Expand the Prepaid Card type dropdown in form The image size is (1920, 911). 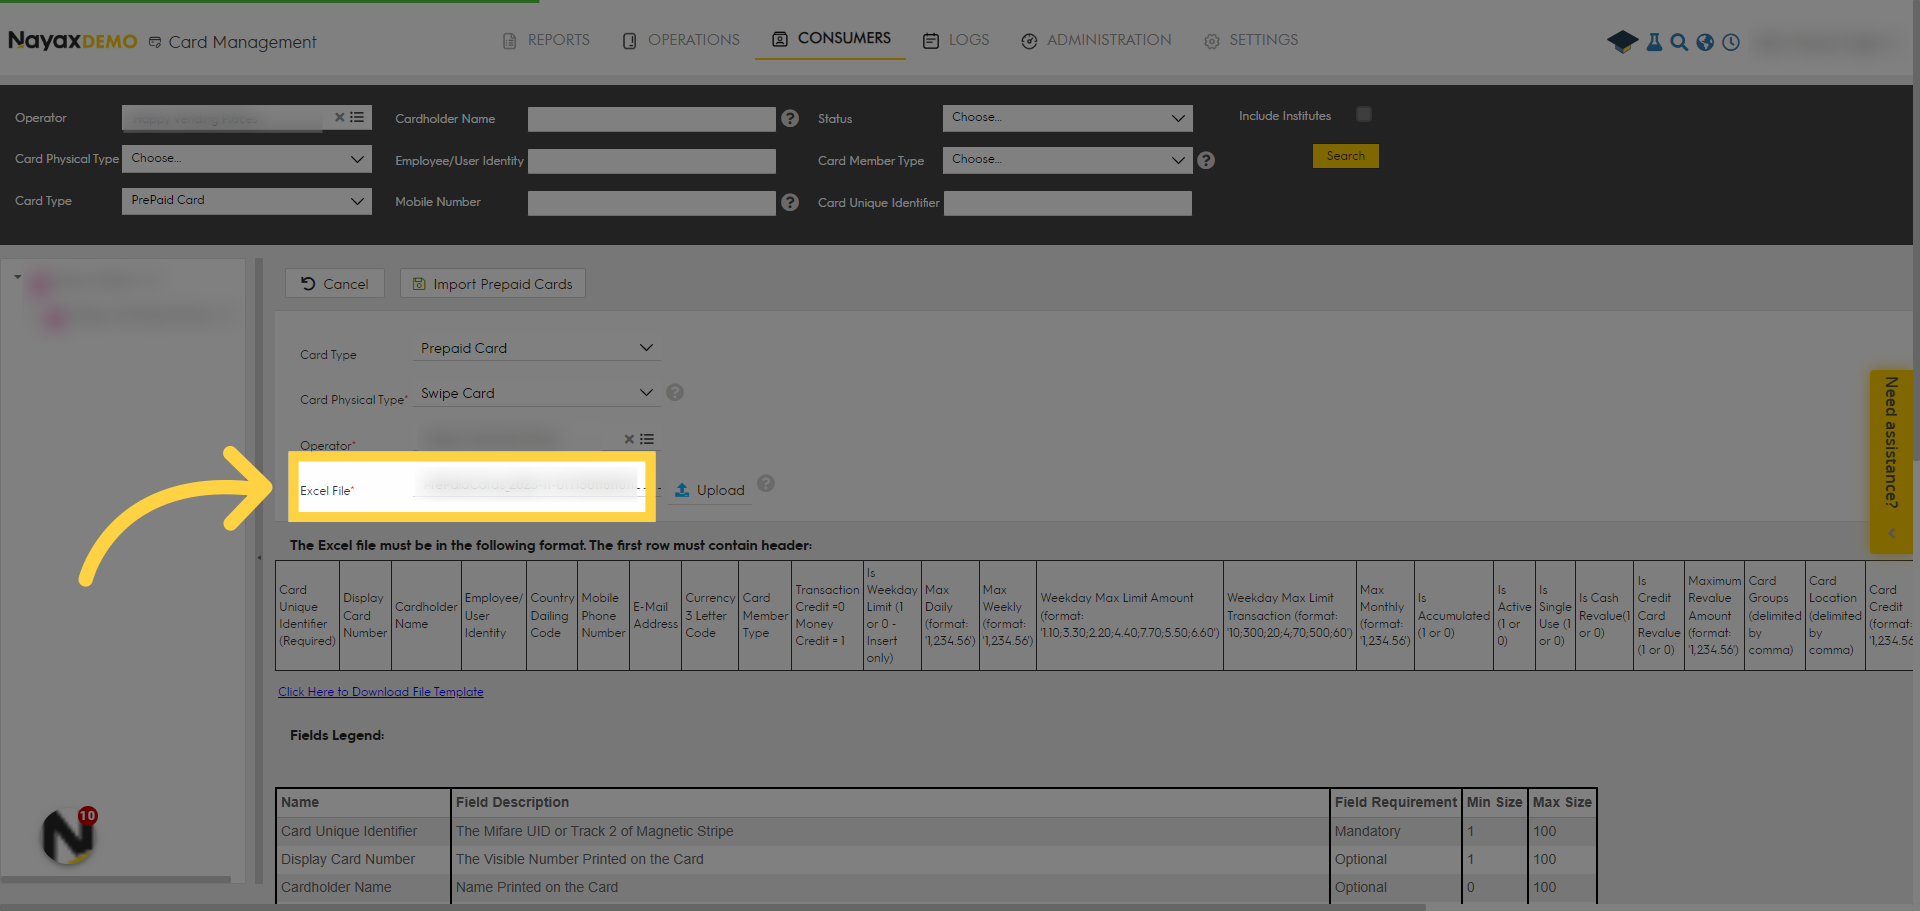point(536,348)
